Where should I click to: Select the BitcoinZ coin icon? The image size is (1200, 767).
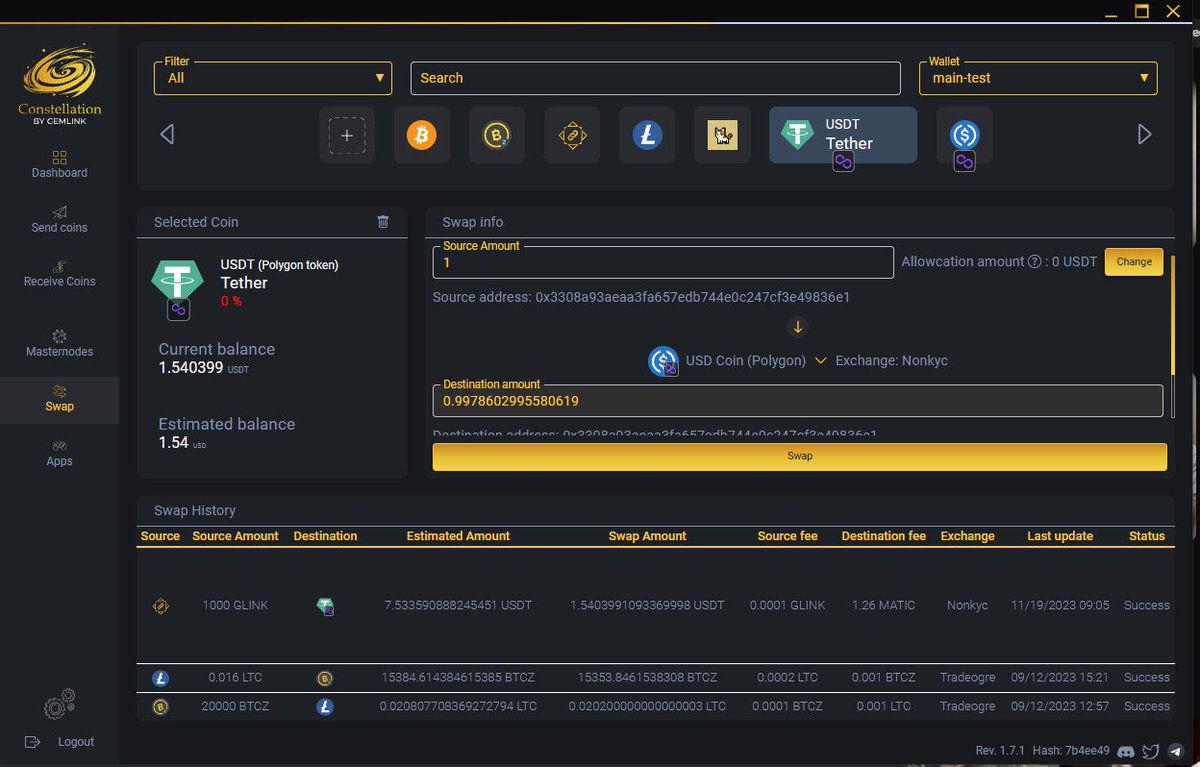coord(497,135)
